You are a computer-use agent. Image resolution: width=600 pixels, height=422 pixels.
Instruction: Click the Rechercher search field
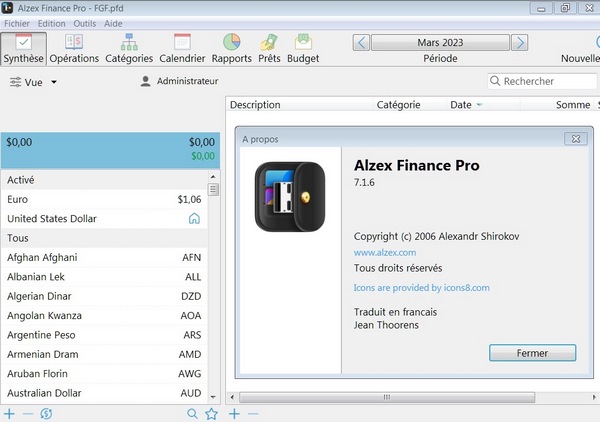pyautogui.click(x=542, y=81)
